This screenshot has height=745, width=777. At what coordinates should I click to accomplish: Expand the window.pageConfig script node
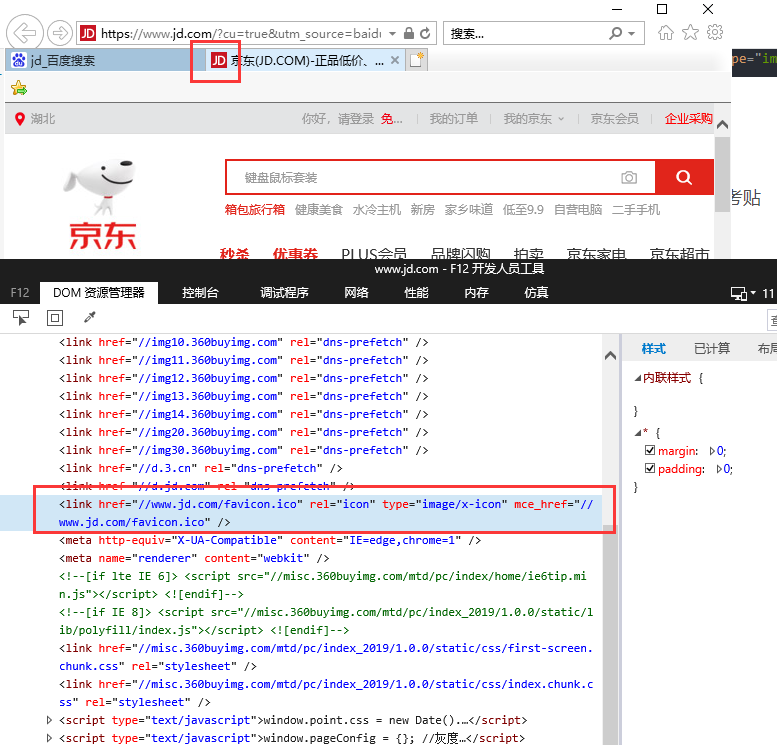pos(49,738)
